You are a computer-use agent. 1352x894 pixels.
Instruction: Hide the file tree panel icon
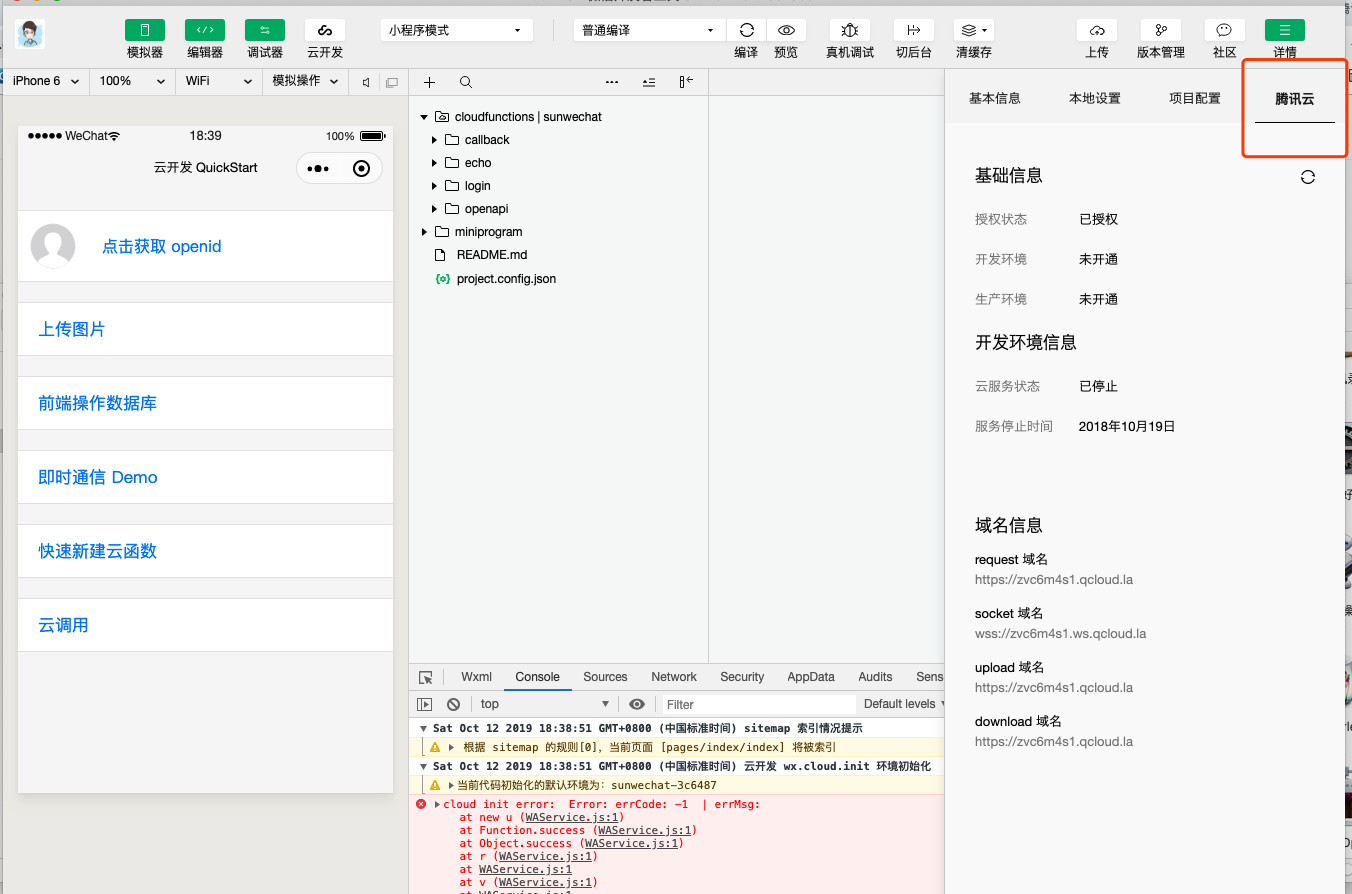click(x=686, y=82)
